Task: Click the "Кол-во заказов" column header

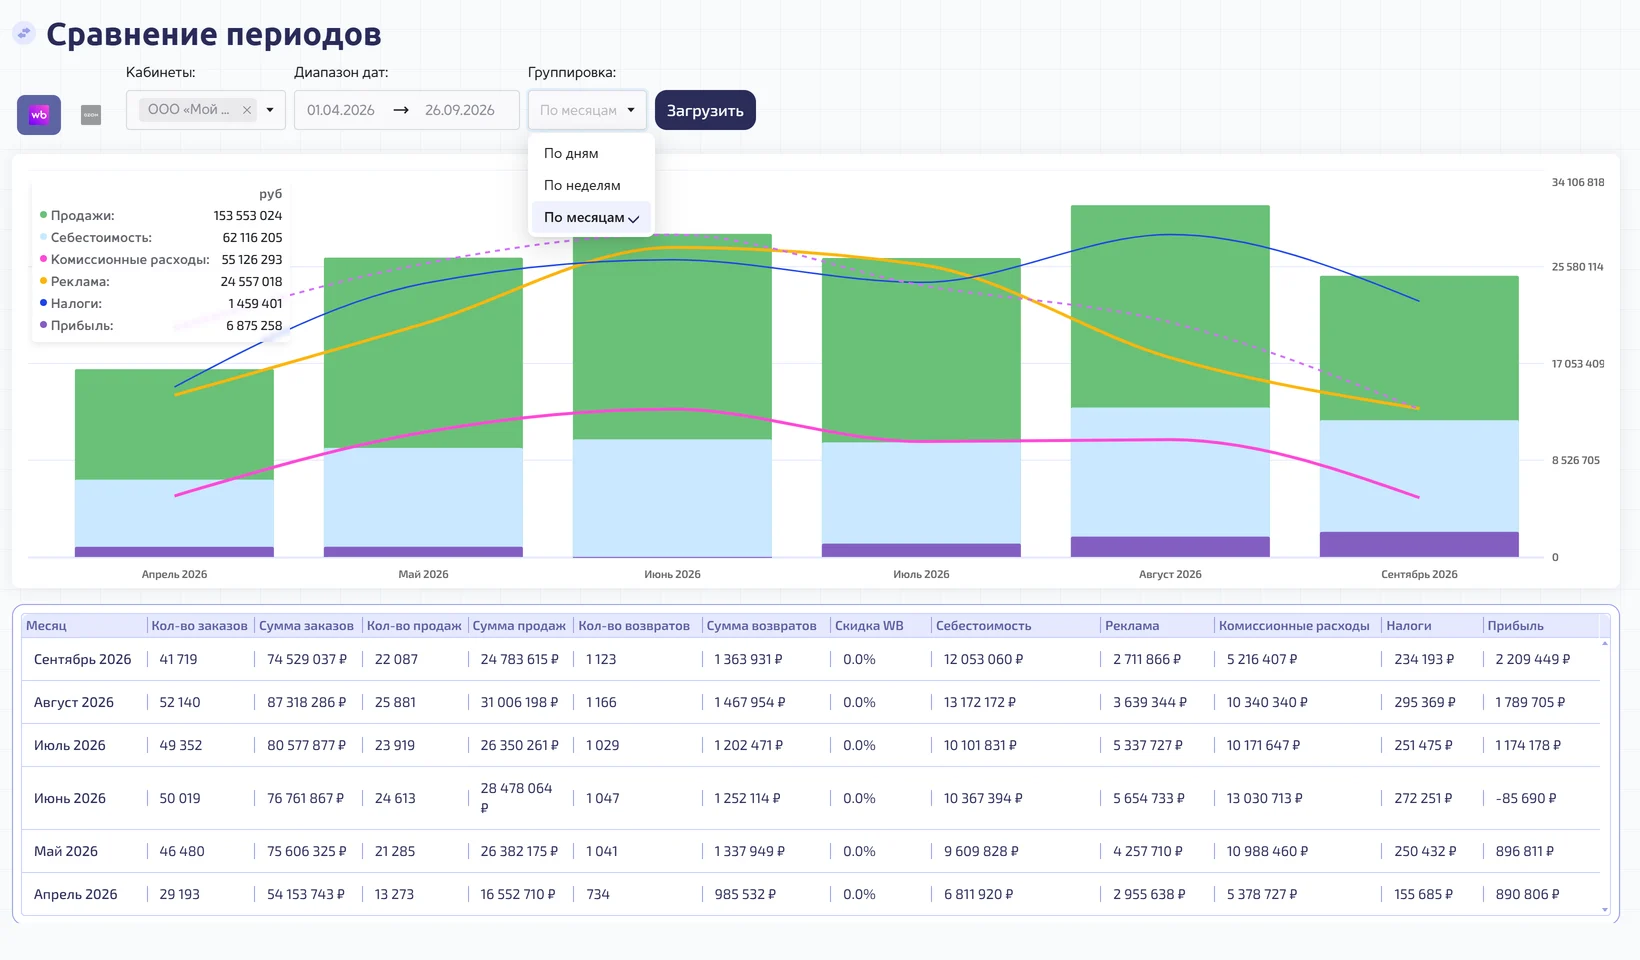Action: tap(199, 626)
